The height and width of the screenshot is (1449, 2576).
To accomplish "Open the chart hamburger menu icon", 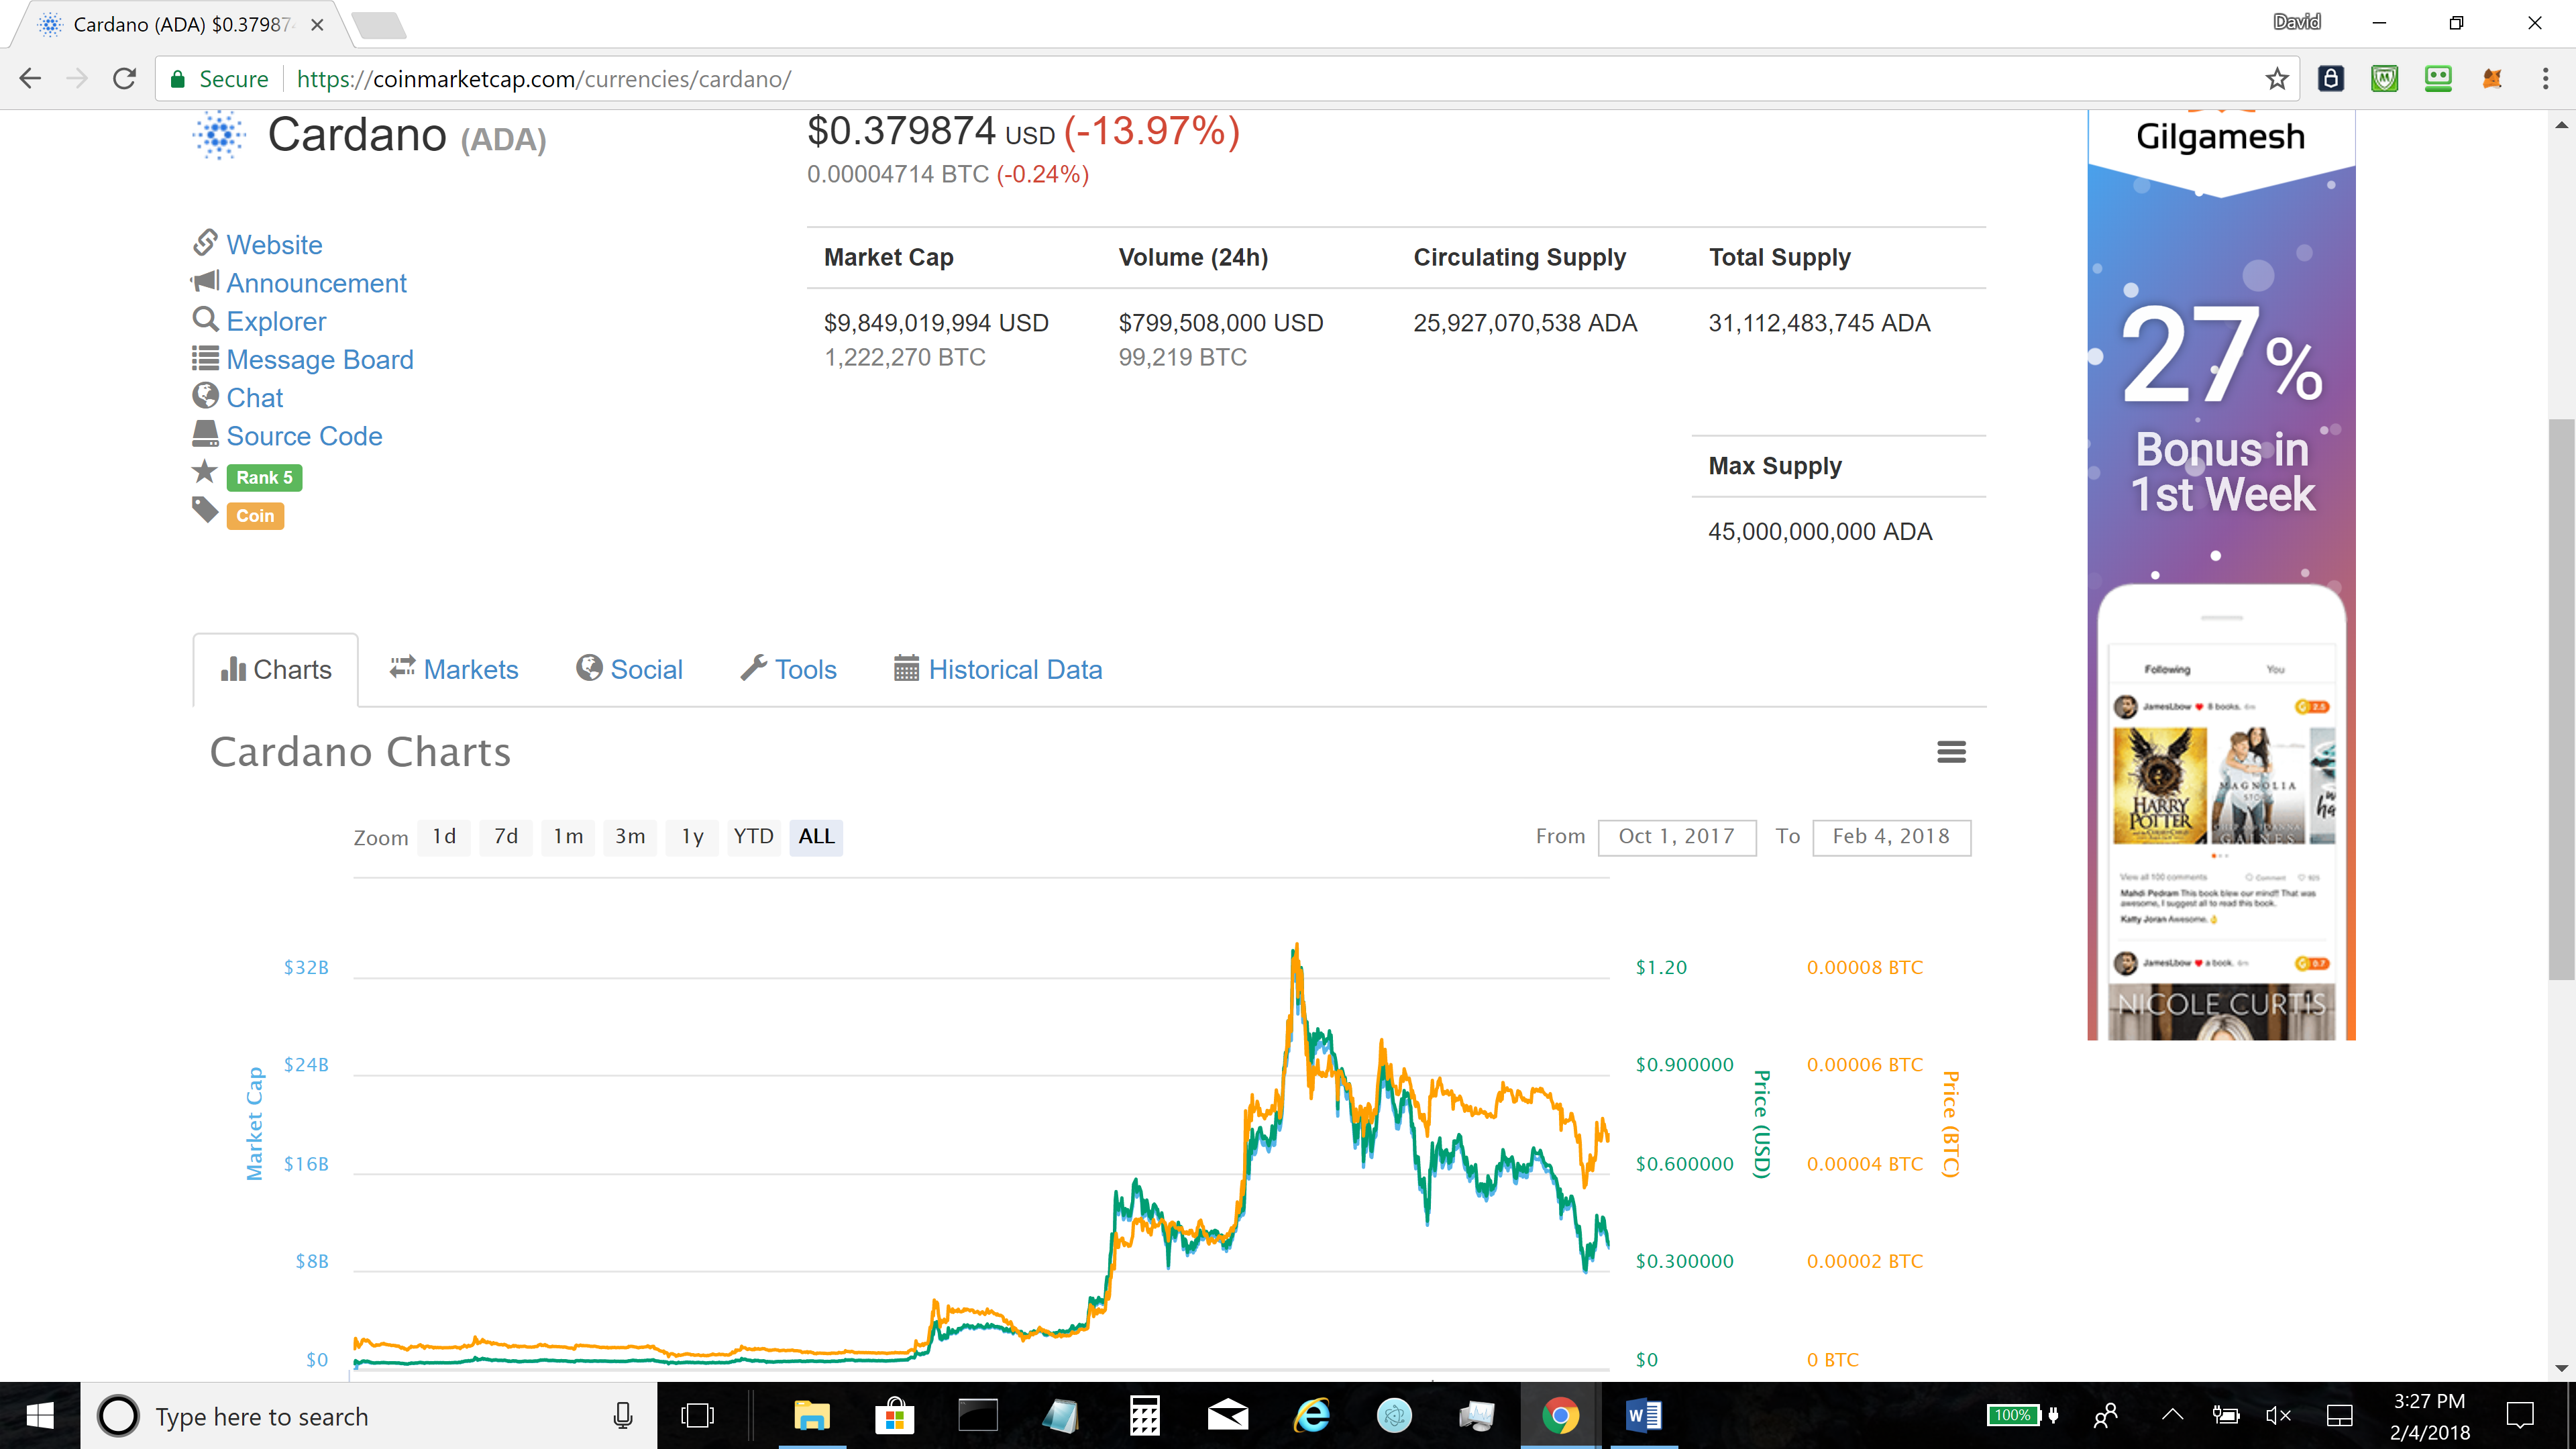I will [x=1951, y=751].
